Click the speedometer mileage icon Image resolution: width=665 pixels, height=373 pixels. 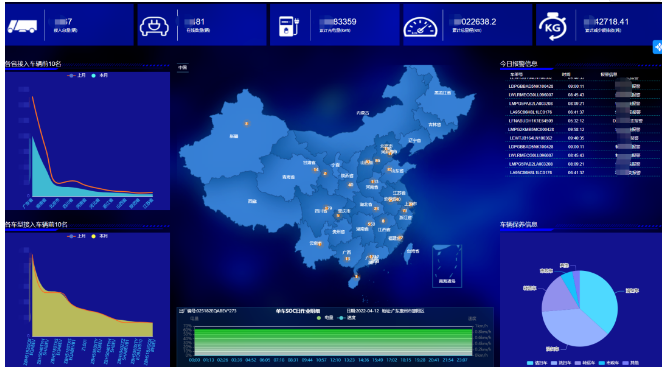(x=420, y=27)
